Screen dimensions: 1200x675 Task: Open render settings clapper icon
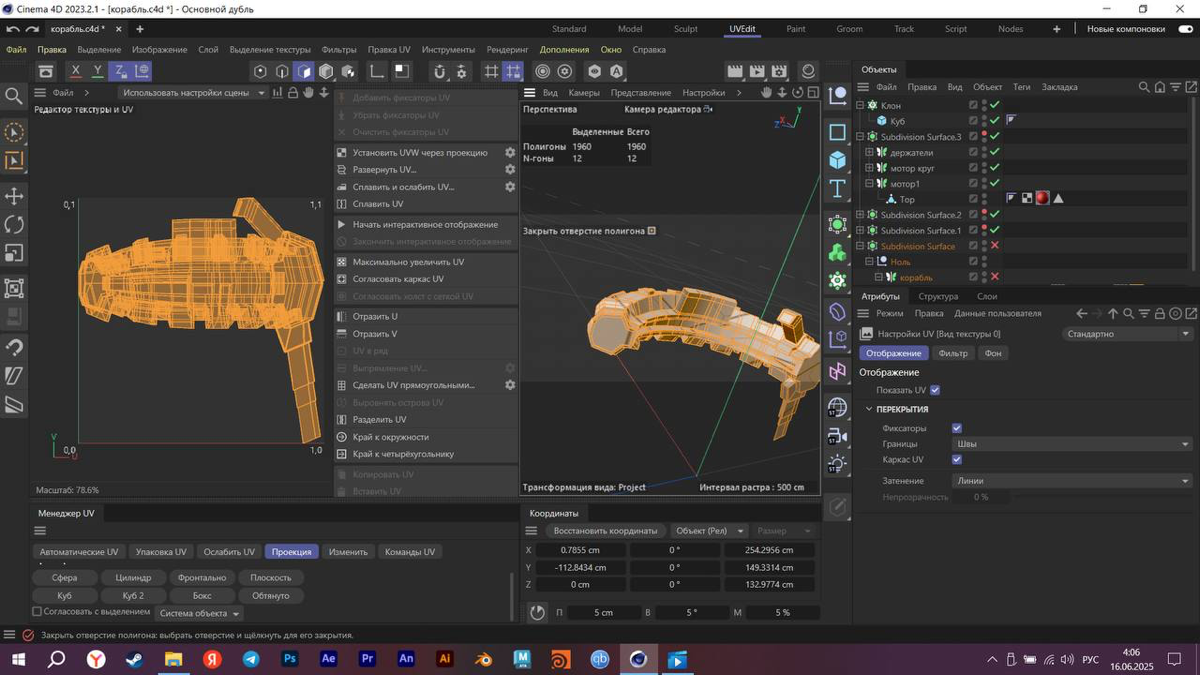[779, 71]
